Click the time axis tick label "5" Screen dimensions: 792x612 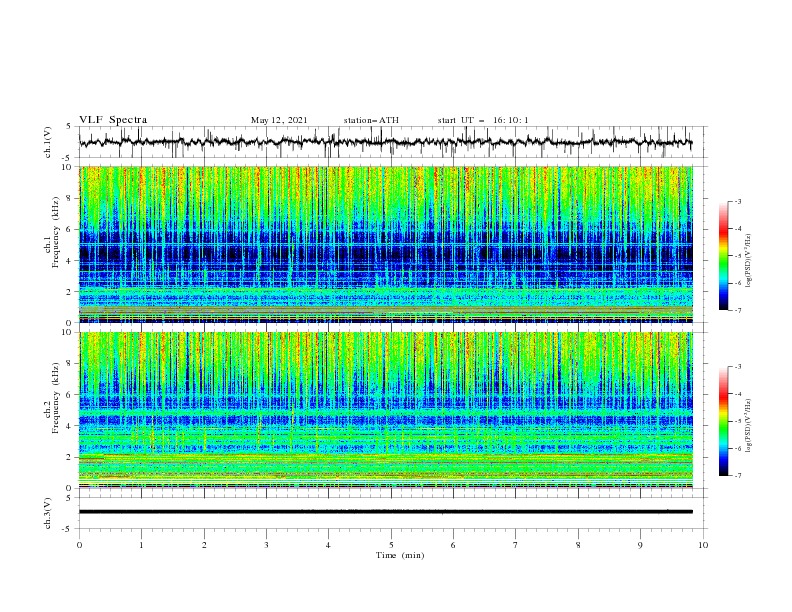pos(391,545)
